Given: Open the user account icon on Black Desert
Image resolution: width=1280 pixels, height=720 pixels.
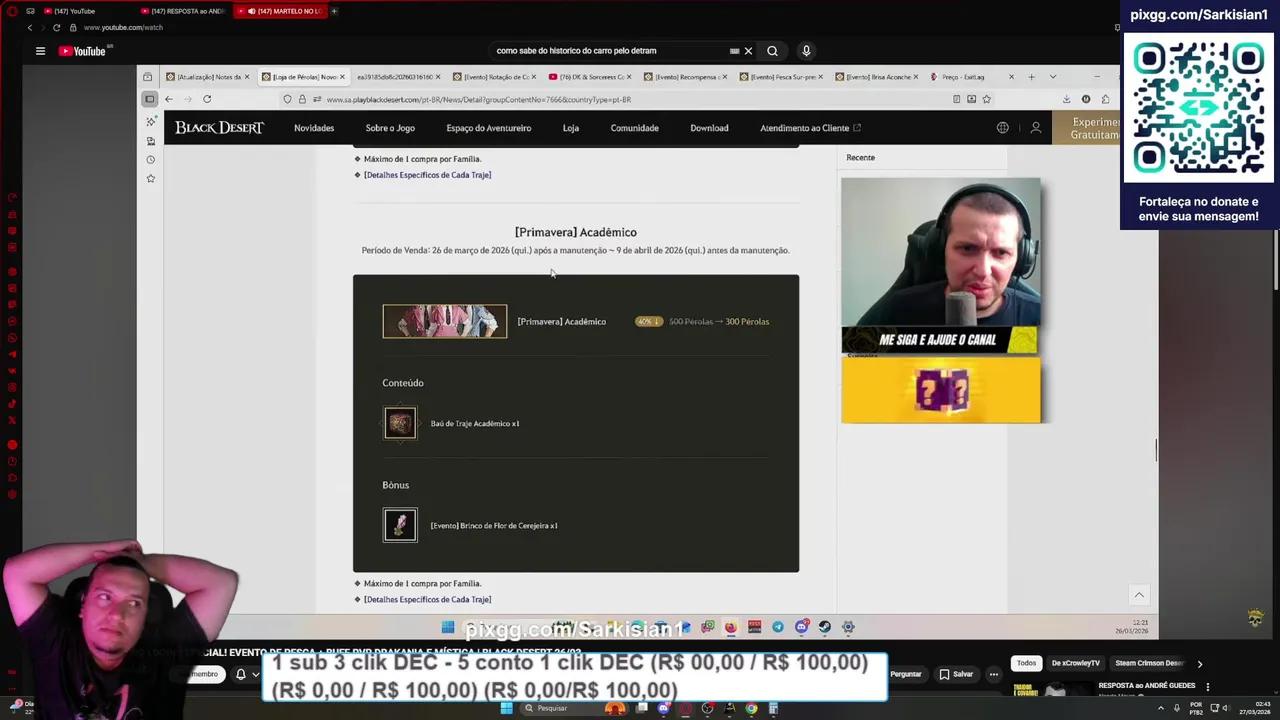Looking at the screenshot, I should click(x=1036, y=128).
